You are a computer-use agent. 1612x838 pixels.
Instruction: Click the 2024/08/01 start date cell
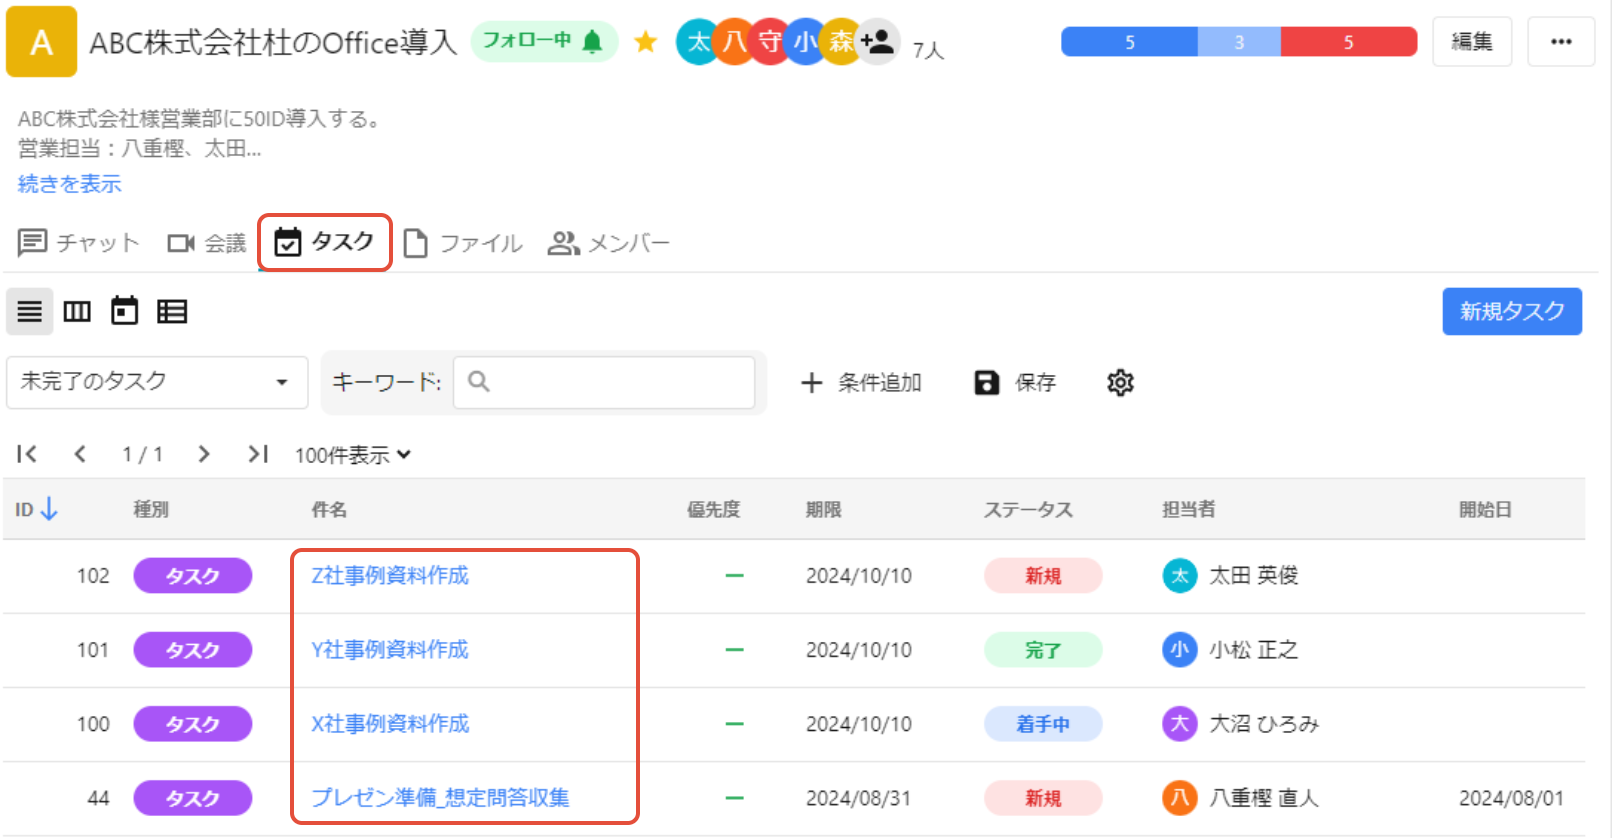tap(1511, 798)
